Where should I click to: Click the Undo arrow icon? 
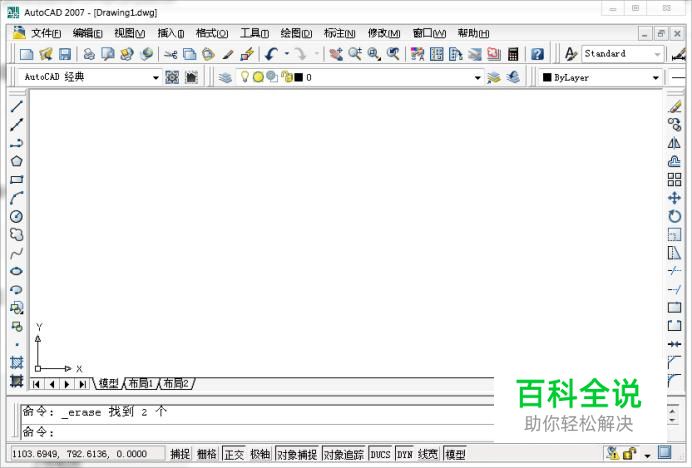click(x=271, y=54)
